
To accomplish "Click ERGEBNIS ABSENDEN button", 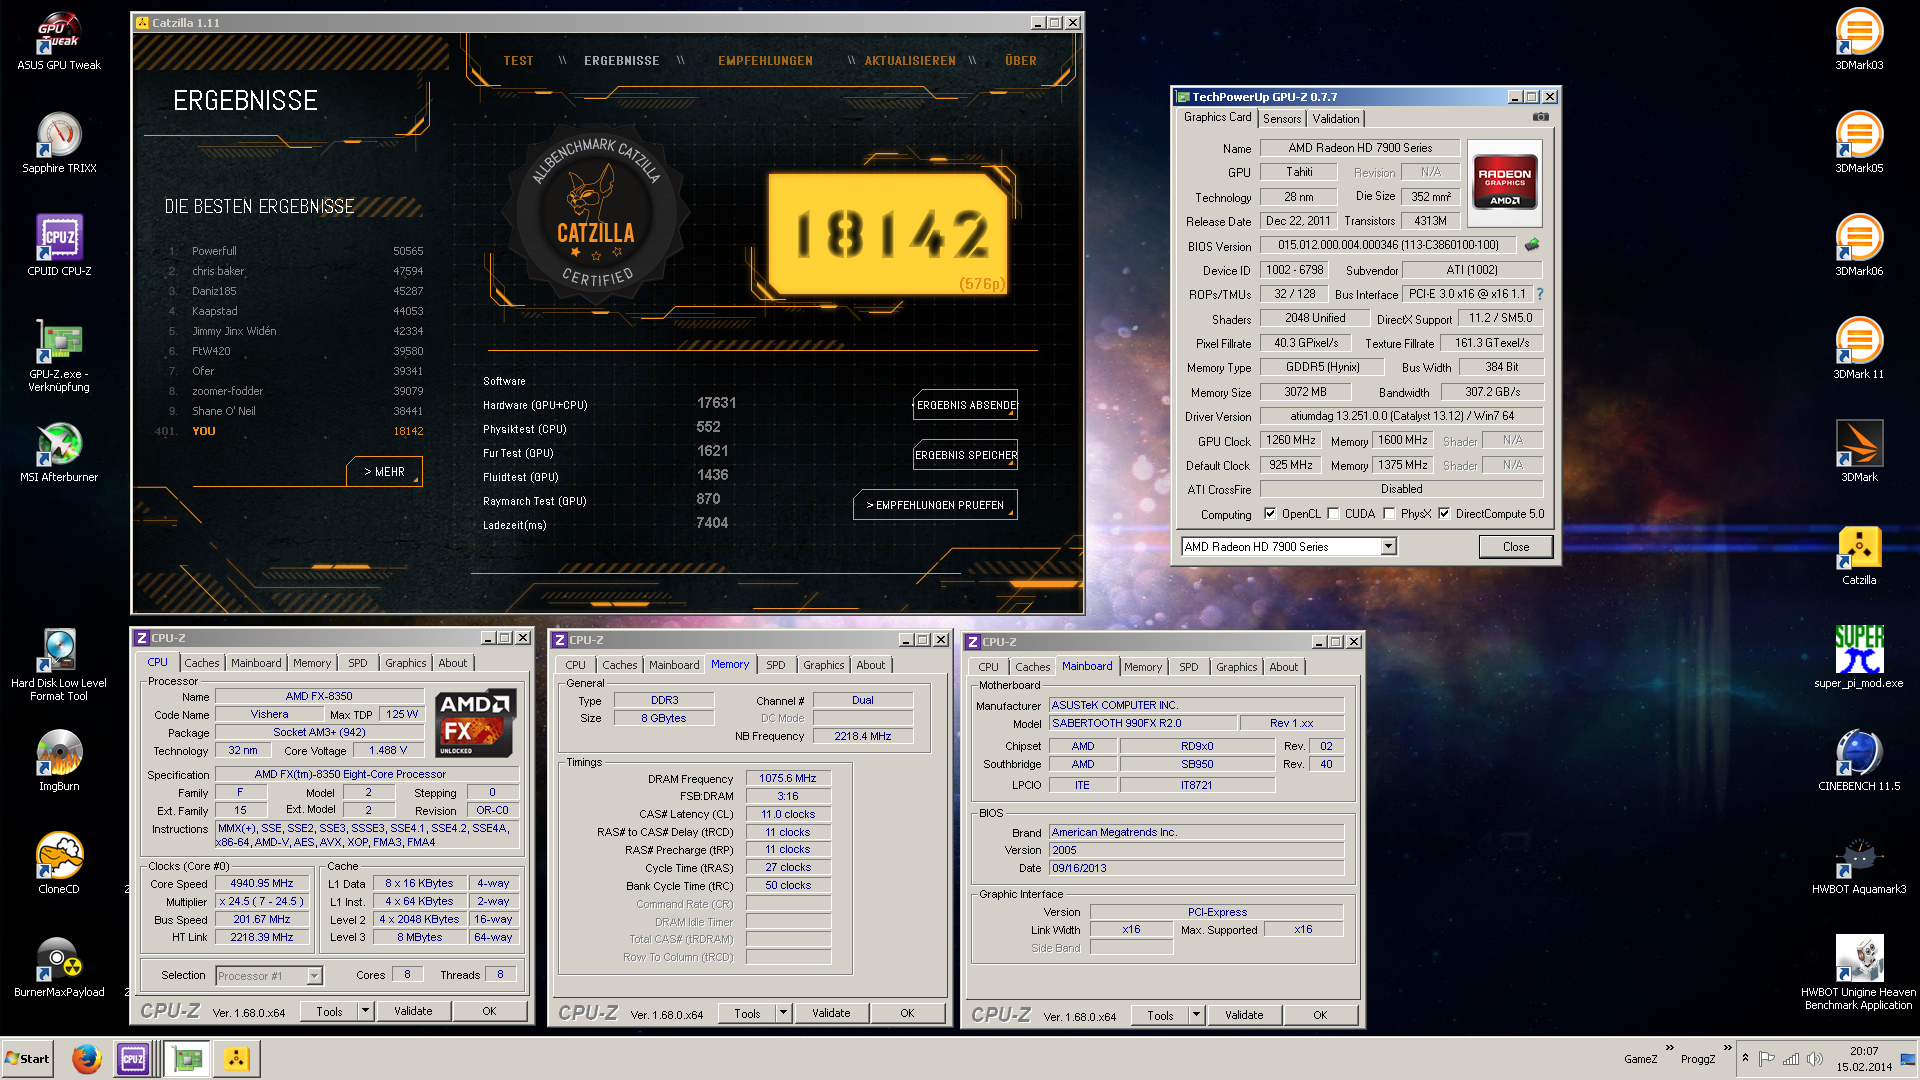I will (965, 405).
